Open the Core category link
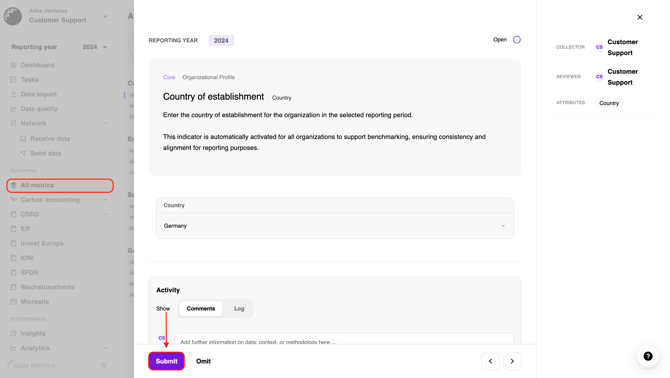Image resolution: width=670 pixels, height=378 pixels. click(169, 77)
